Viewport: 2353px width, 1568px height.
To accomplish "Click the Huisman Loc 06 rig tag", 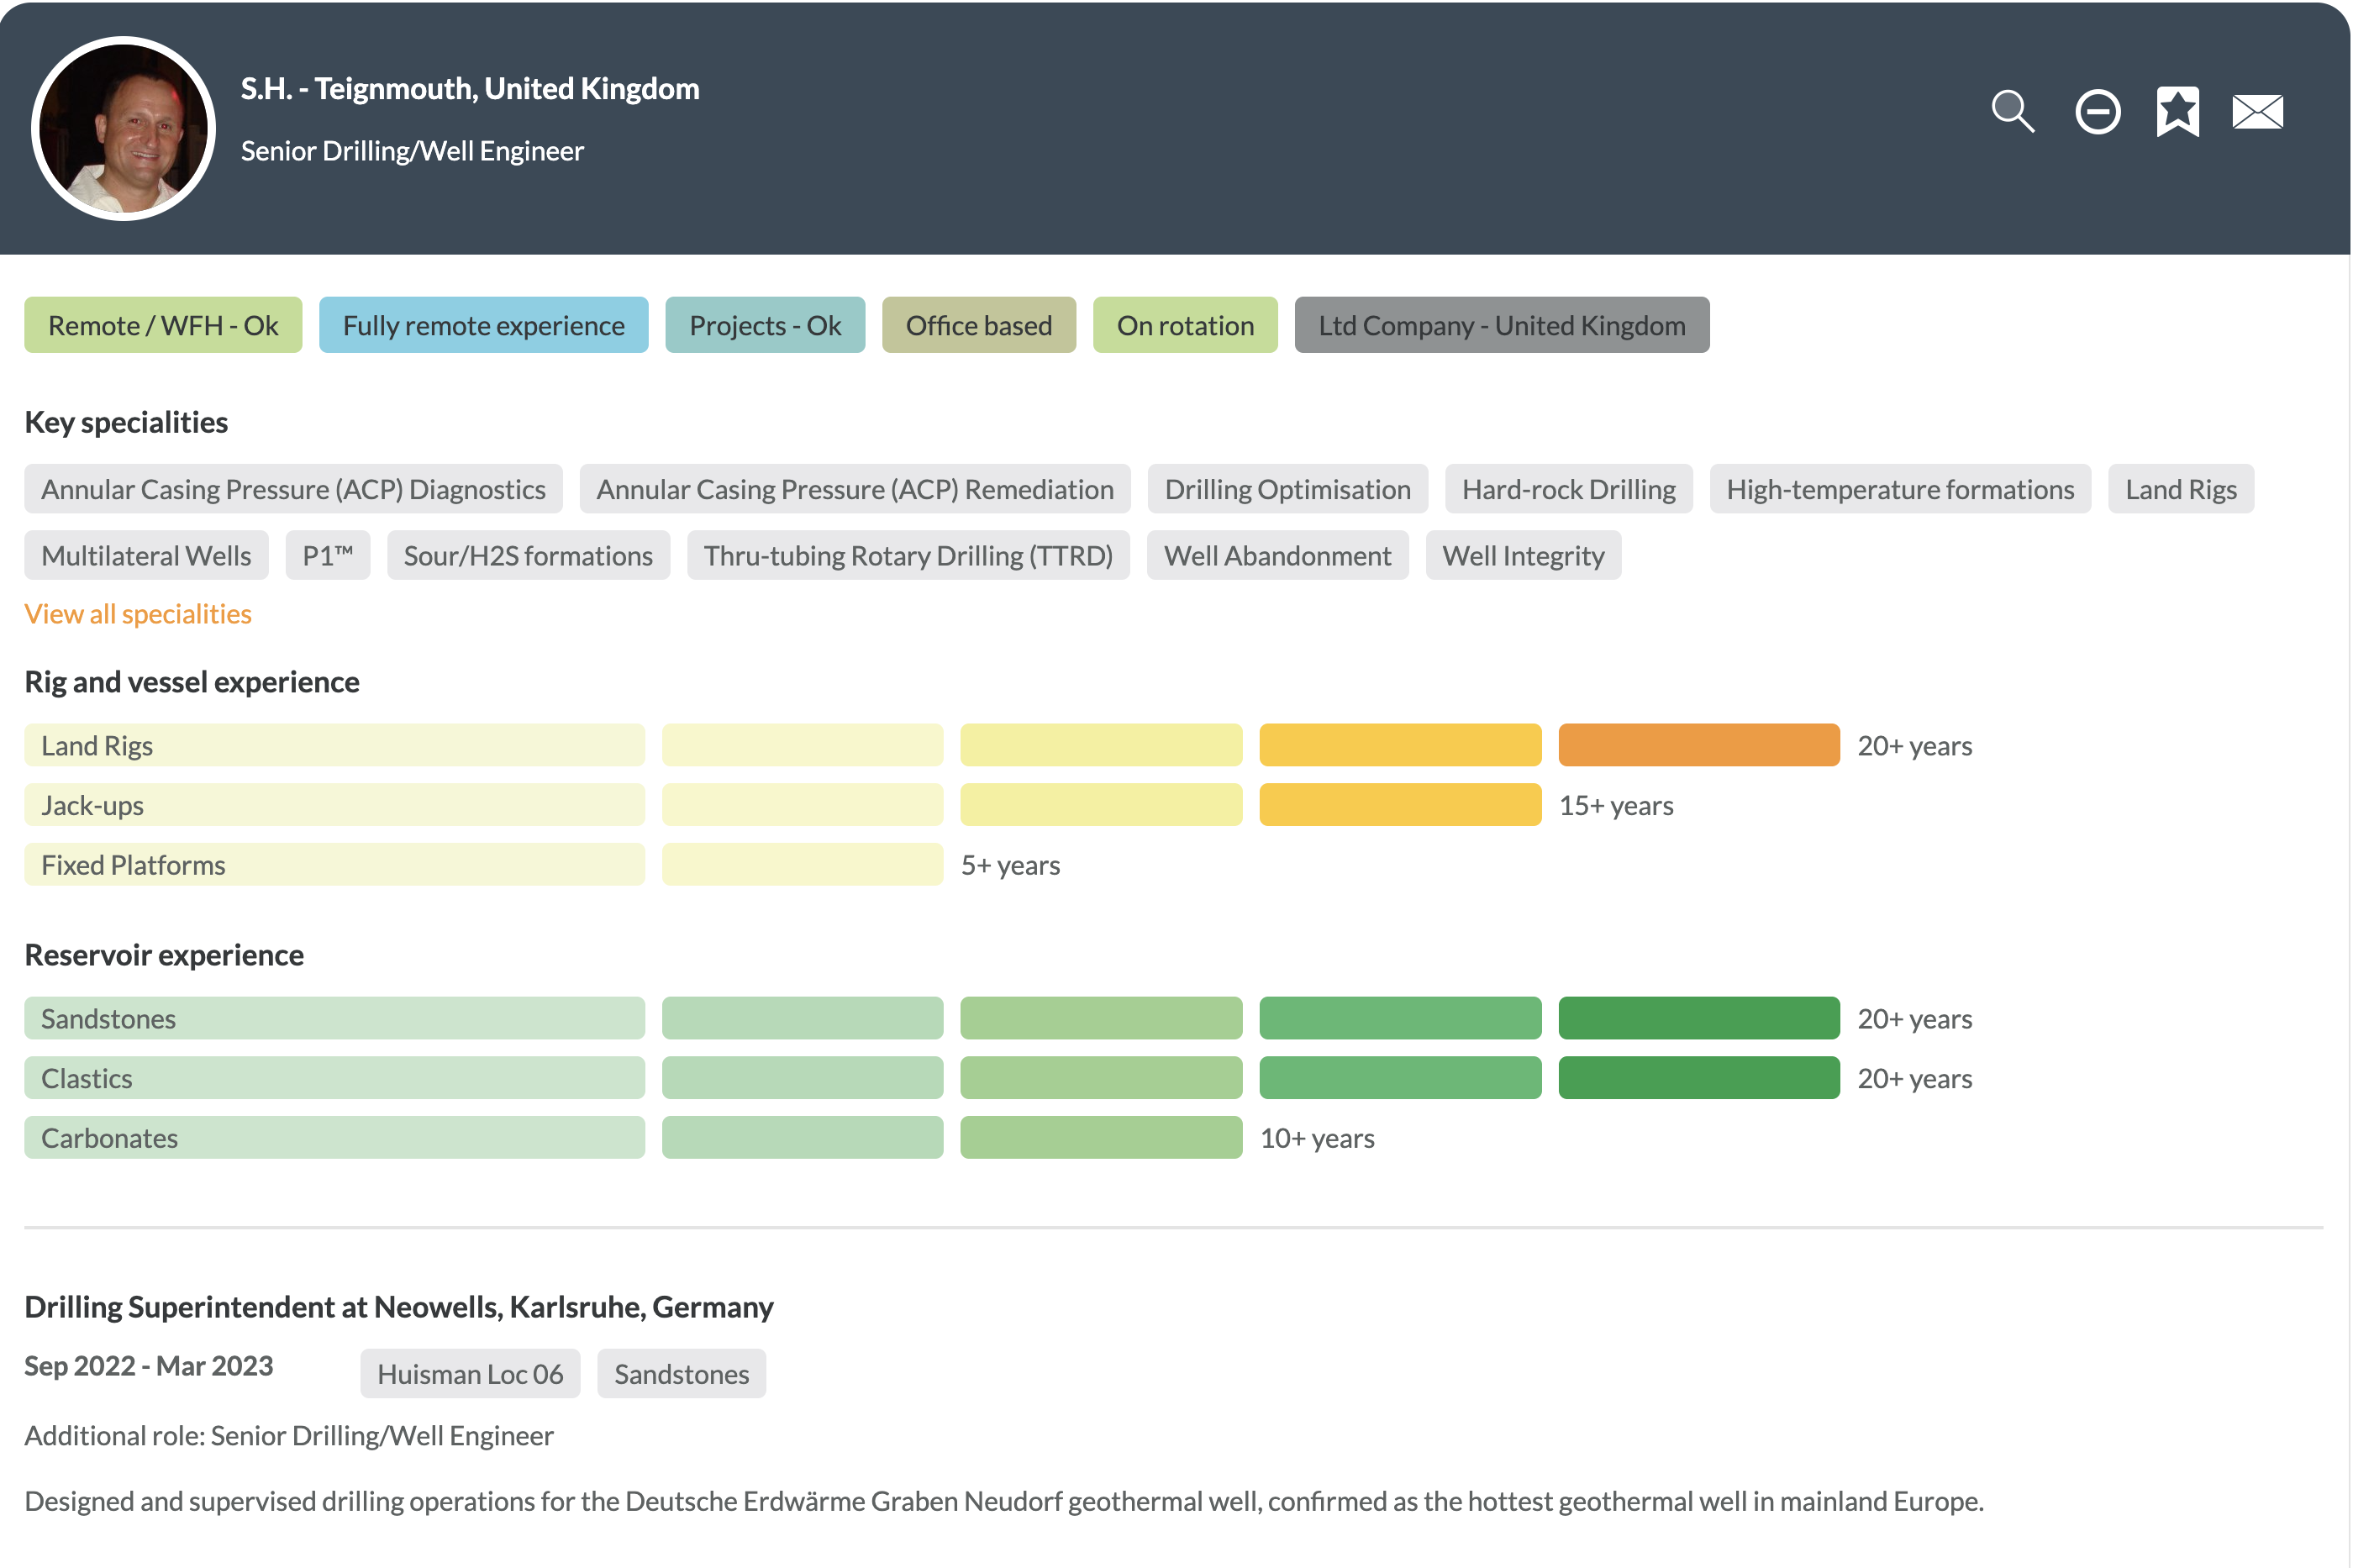I will (x=470, y=1373).
